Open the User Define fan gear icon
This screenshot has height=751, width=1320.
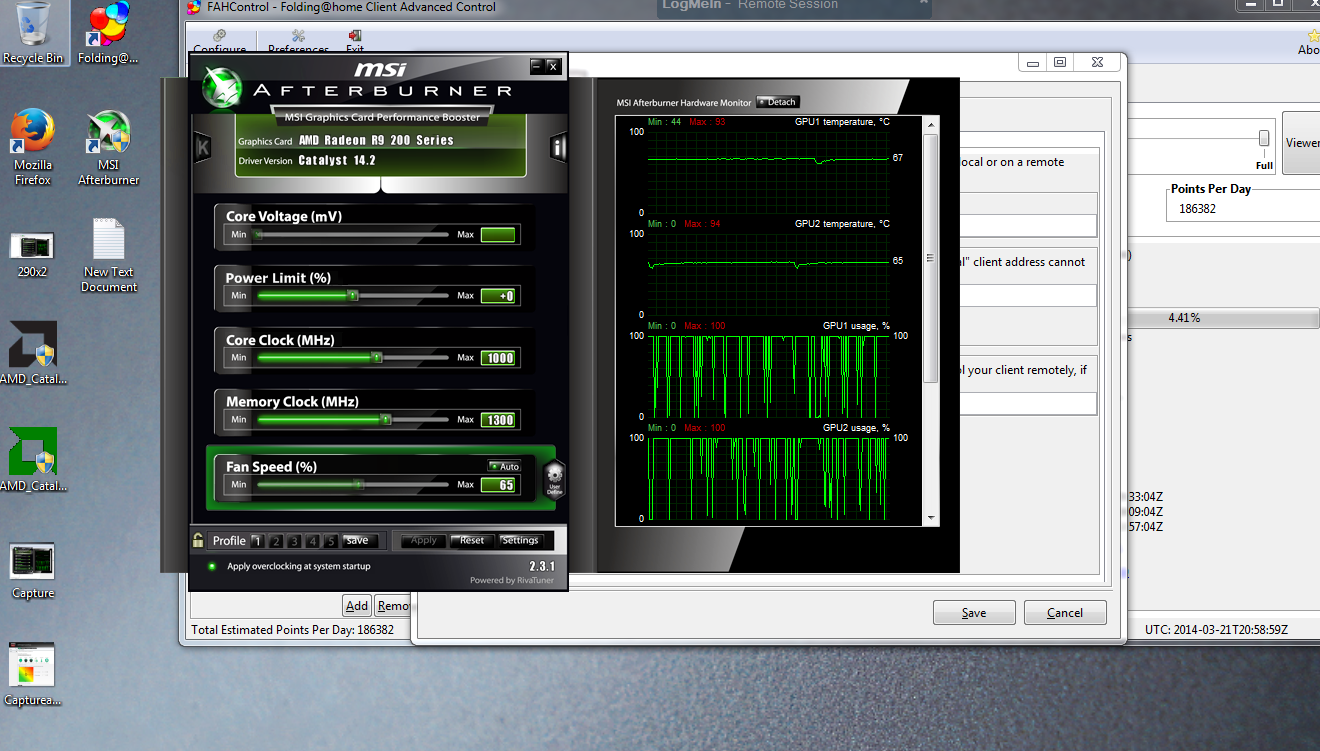555,480
